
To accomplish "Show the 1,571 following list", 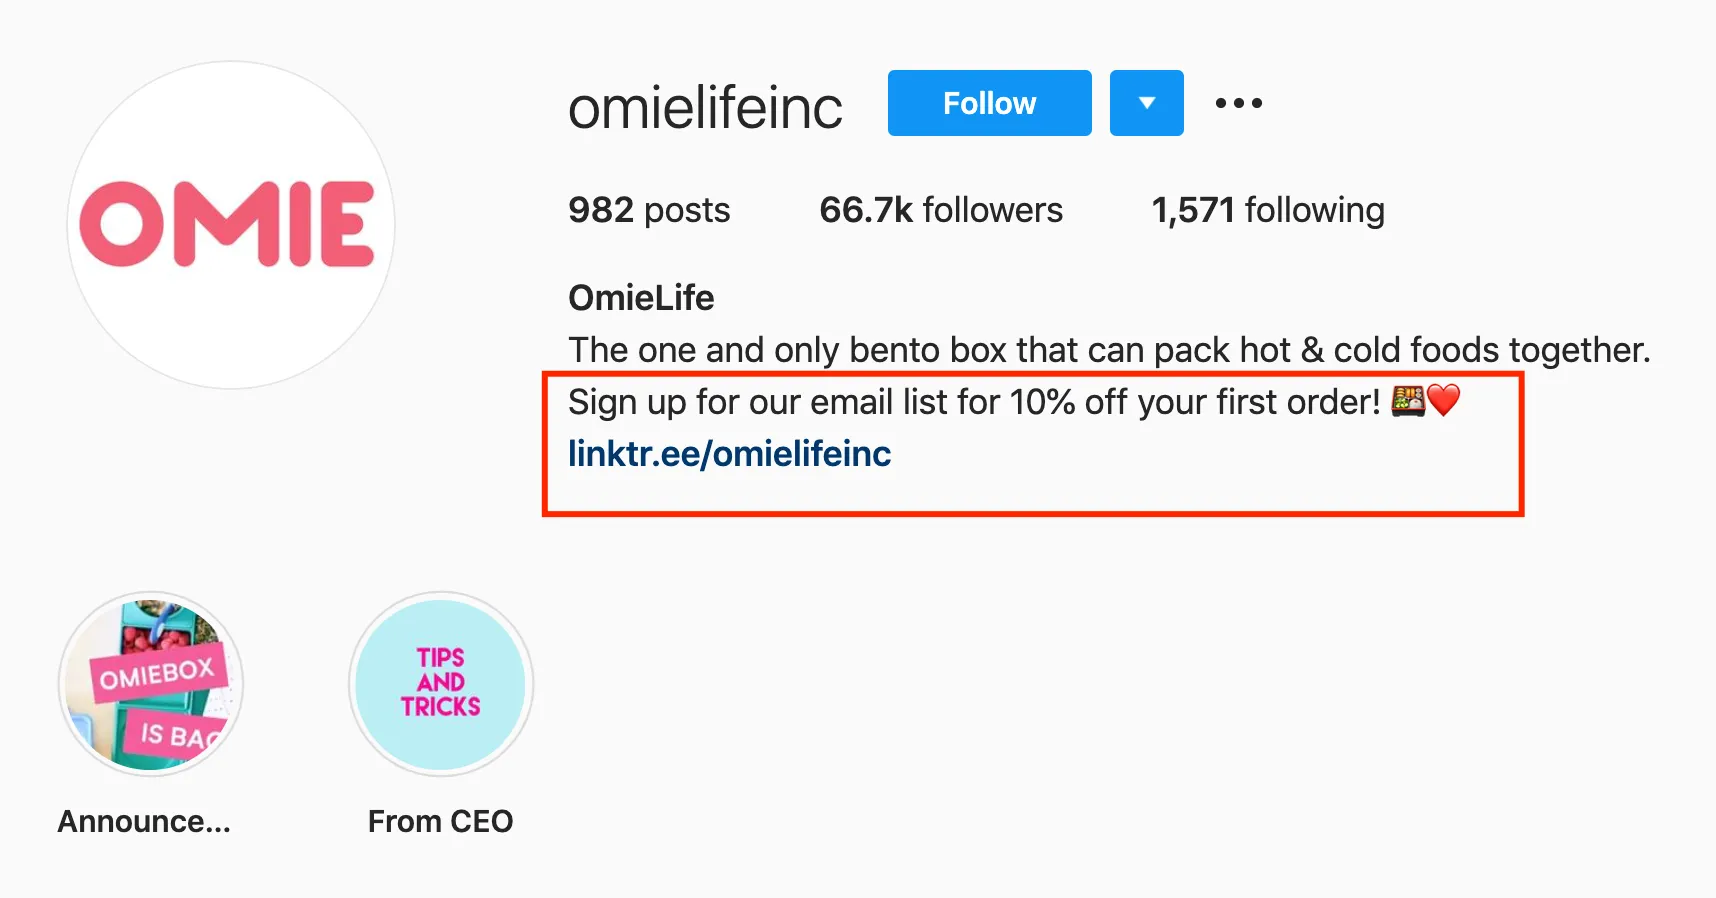I will click(x=1267, y=210).
